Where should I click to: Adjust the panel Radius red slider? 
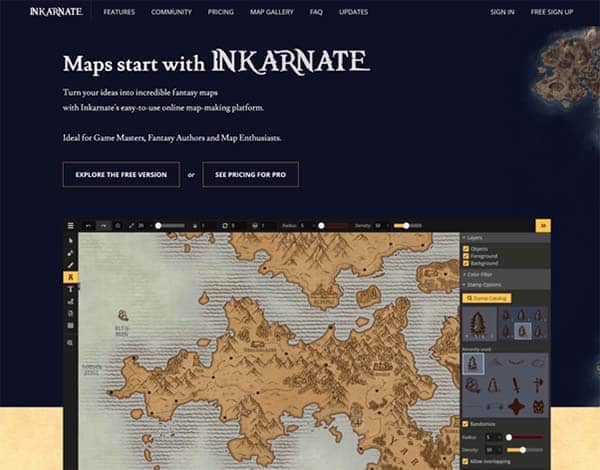point(525,437)
